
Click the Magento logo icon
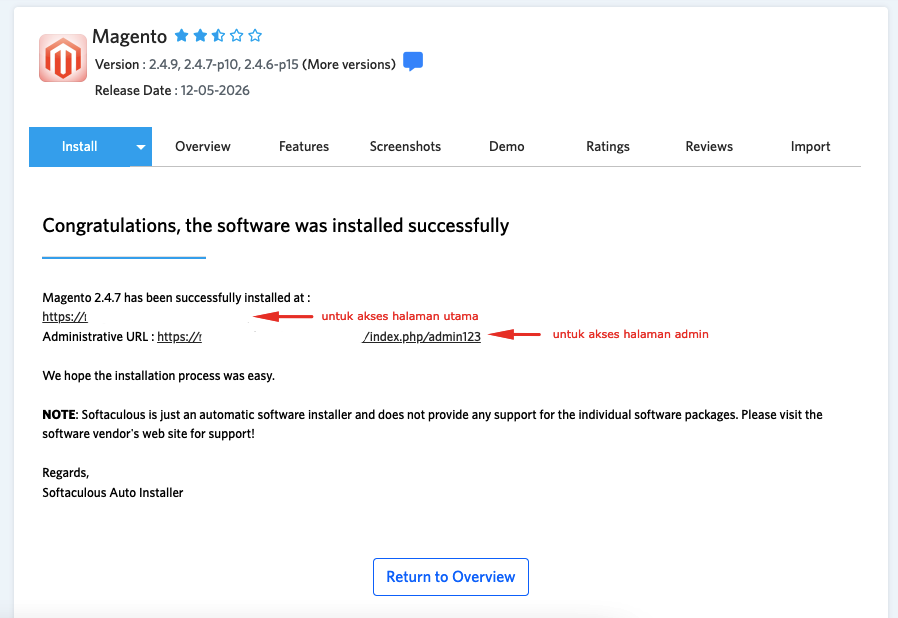click(63, 58)
